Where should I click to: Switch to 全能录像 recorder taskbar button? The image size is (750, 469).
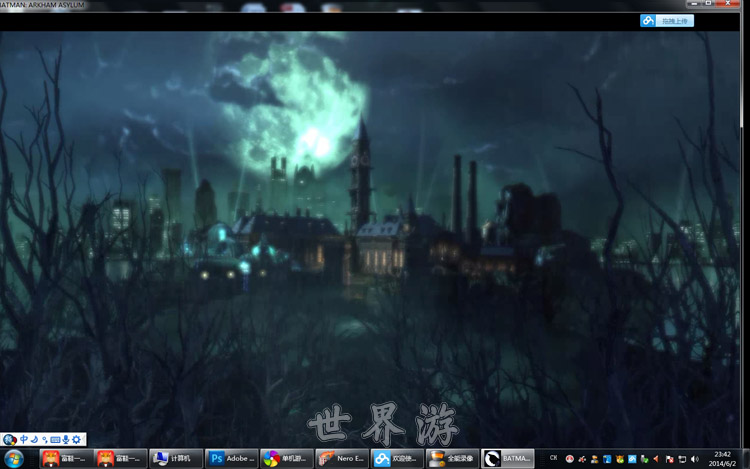tap(452, 458)
